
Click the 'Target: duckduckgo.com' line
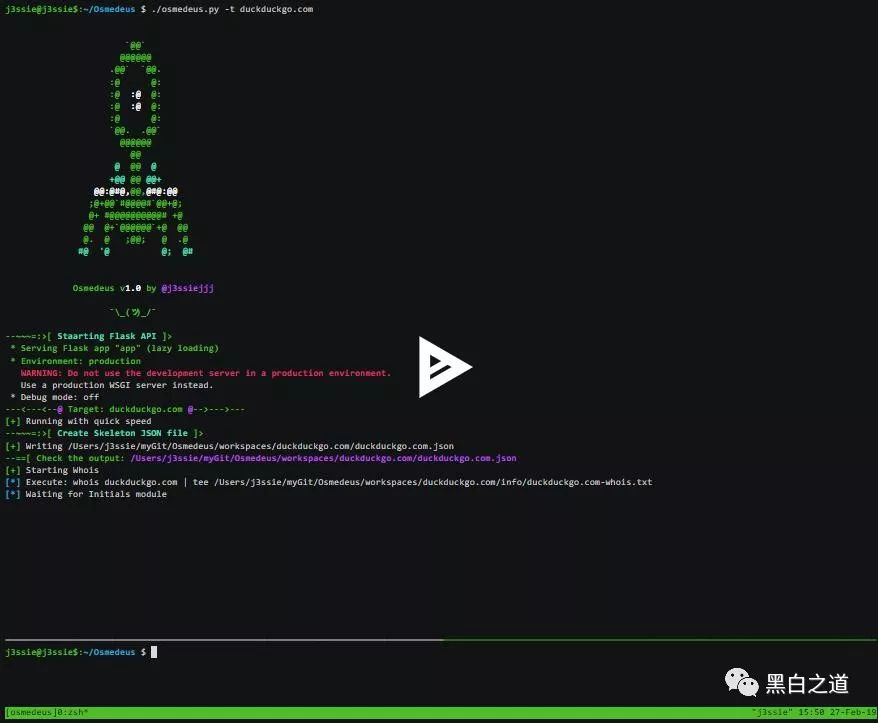[125, 409]
